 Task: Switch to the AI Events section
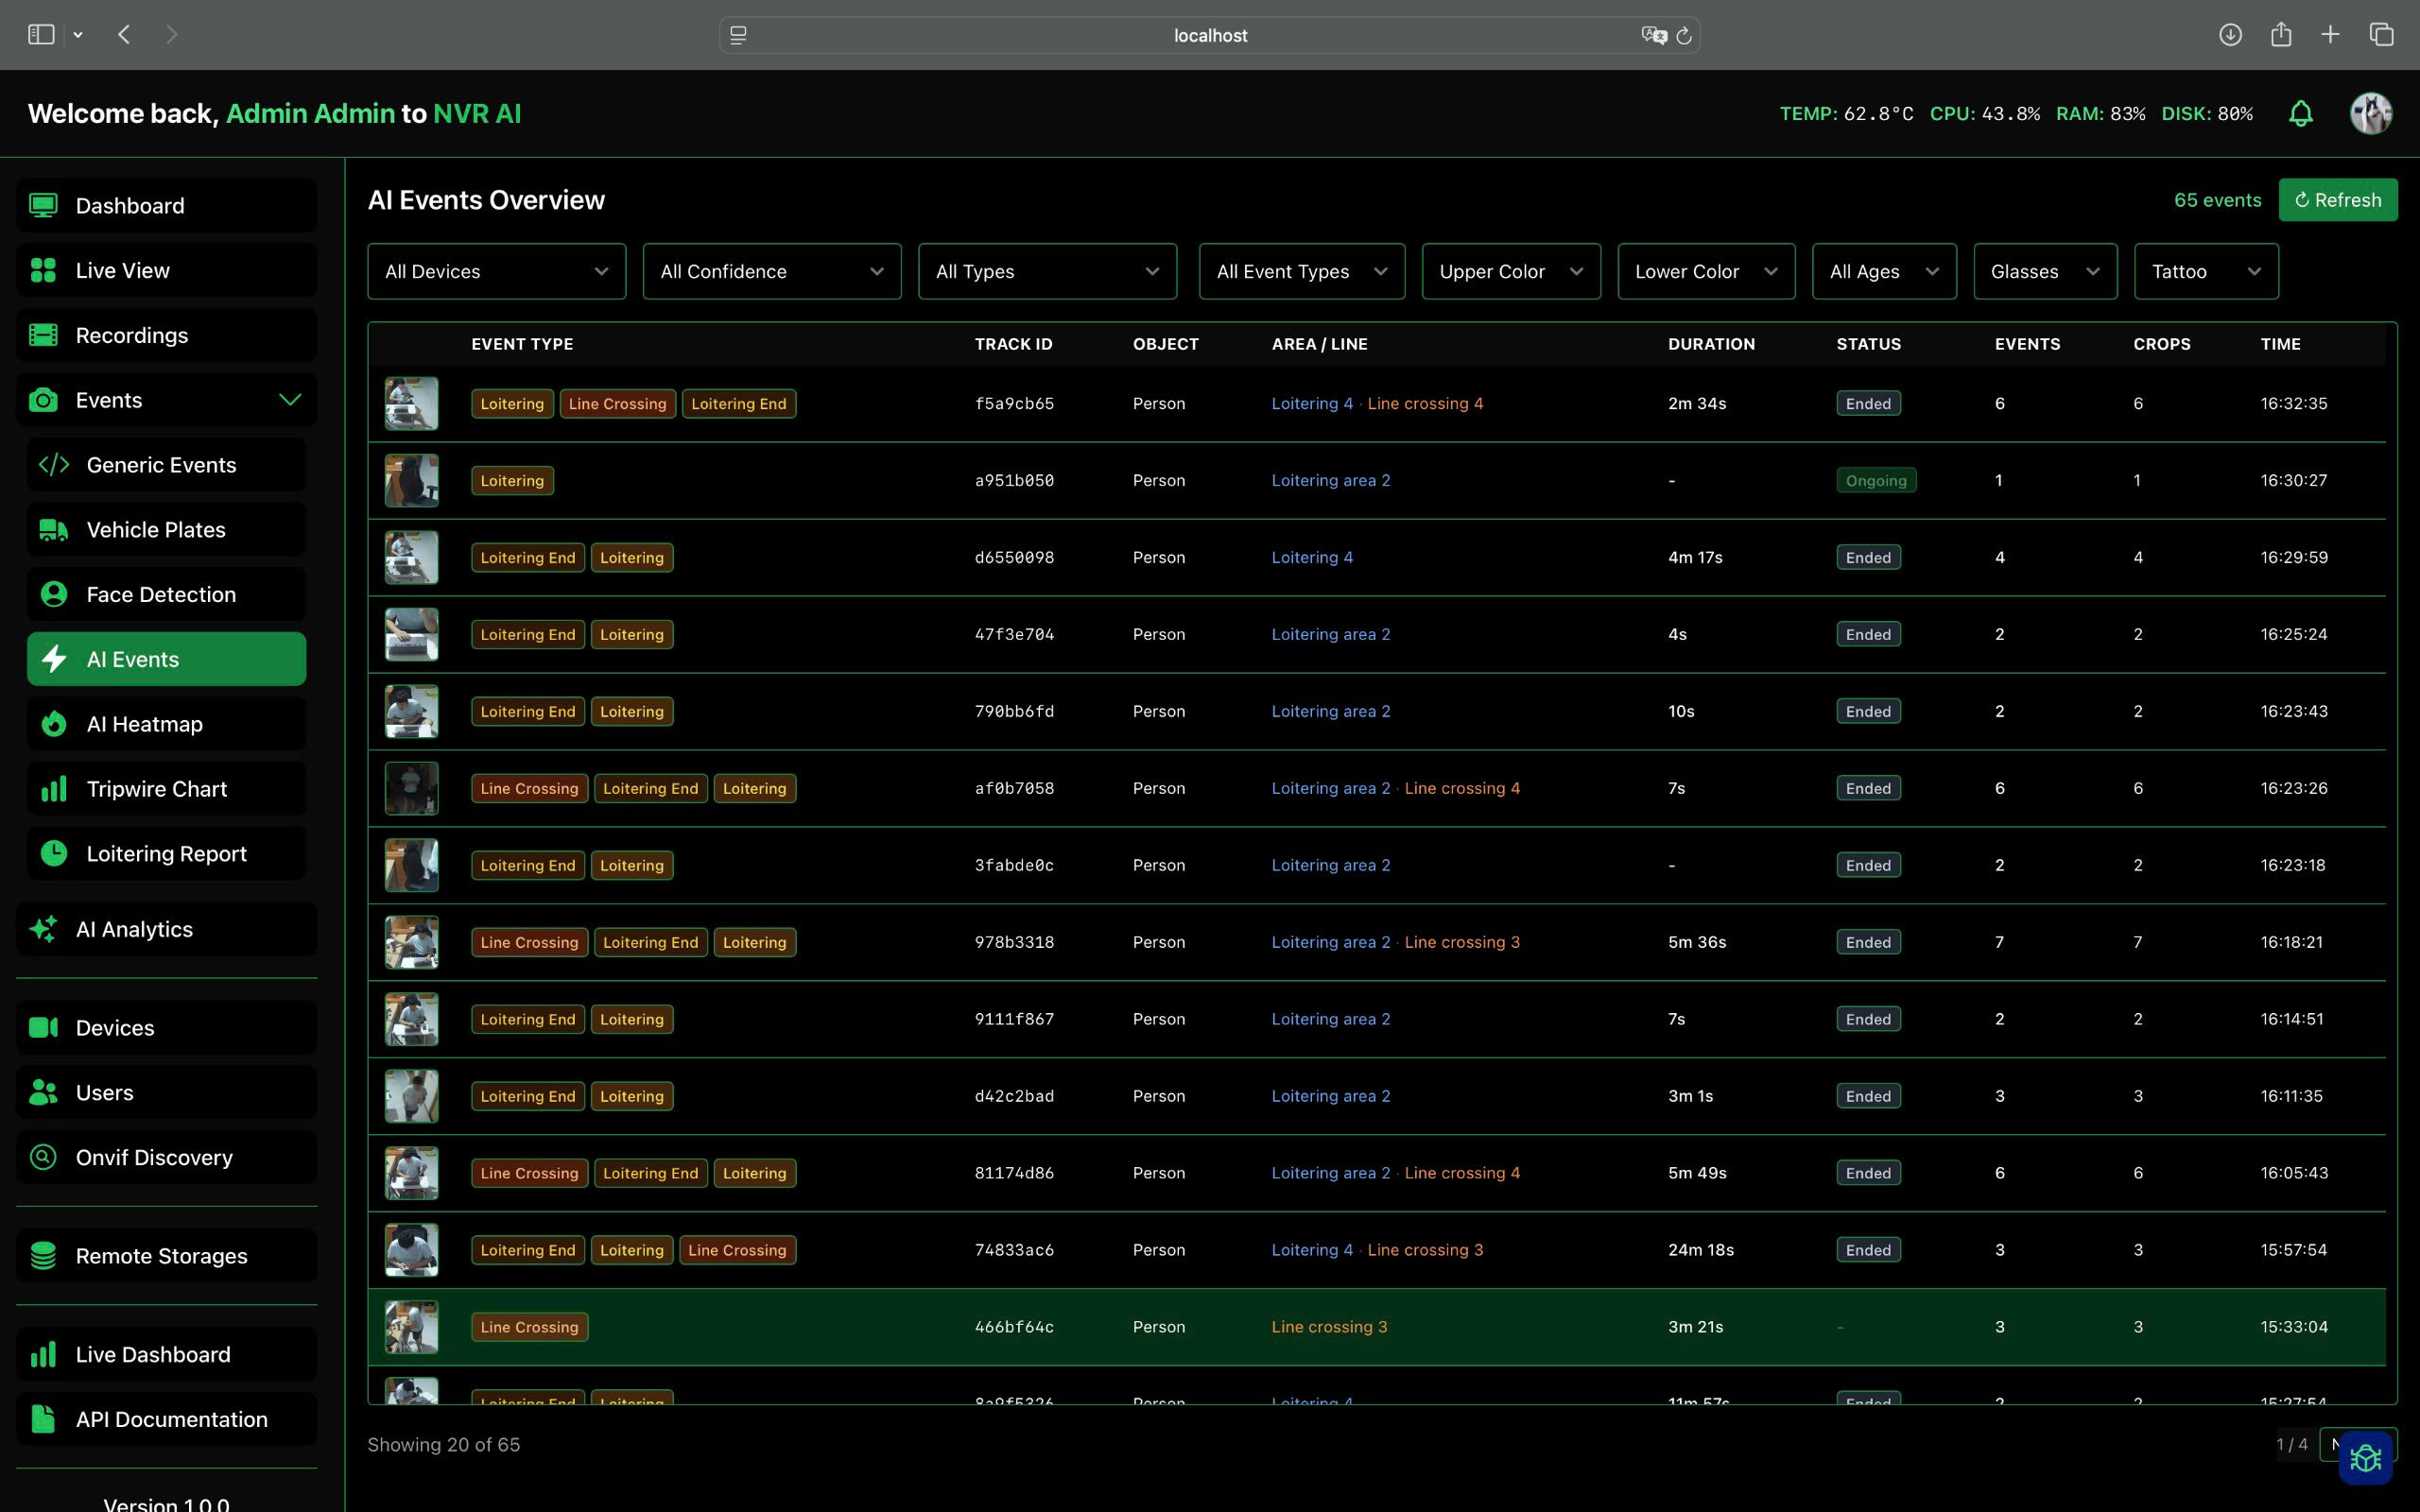[133, 658]
